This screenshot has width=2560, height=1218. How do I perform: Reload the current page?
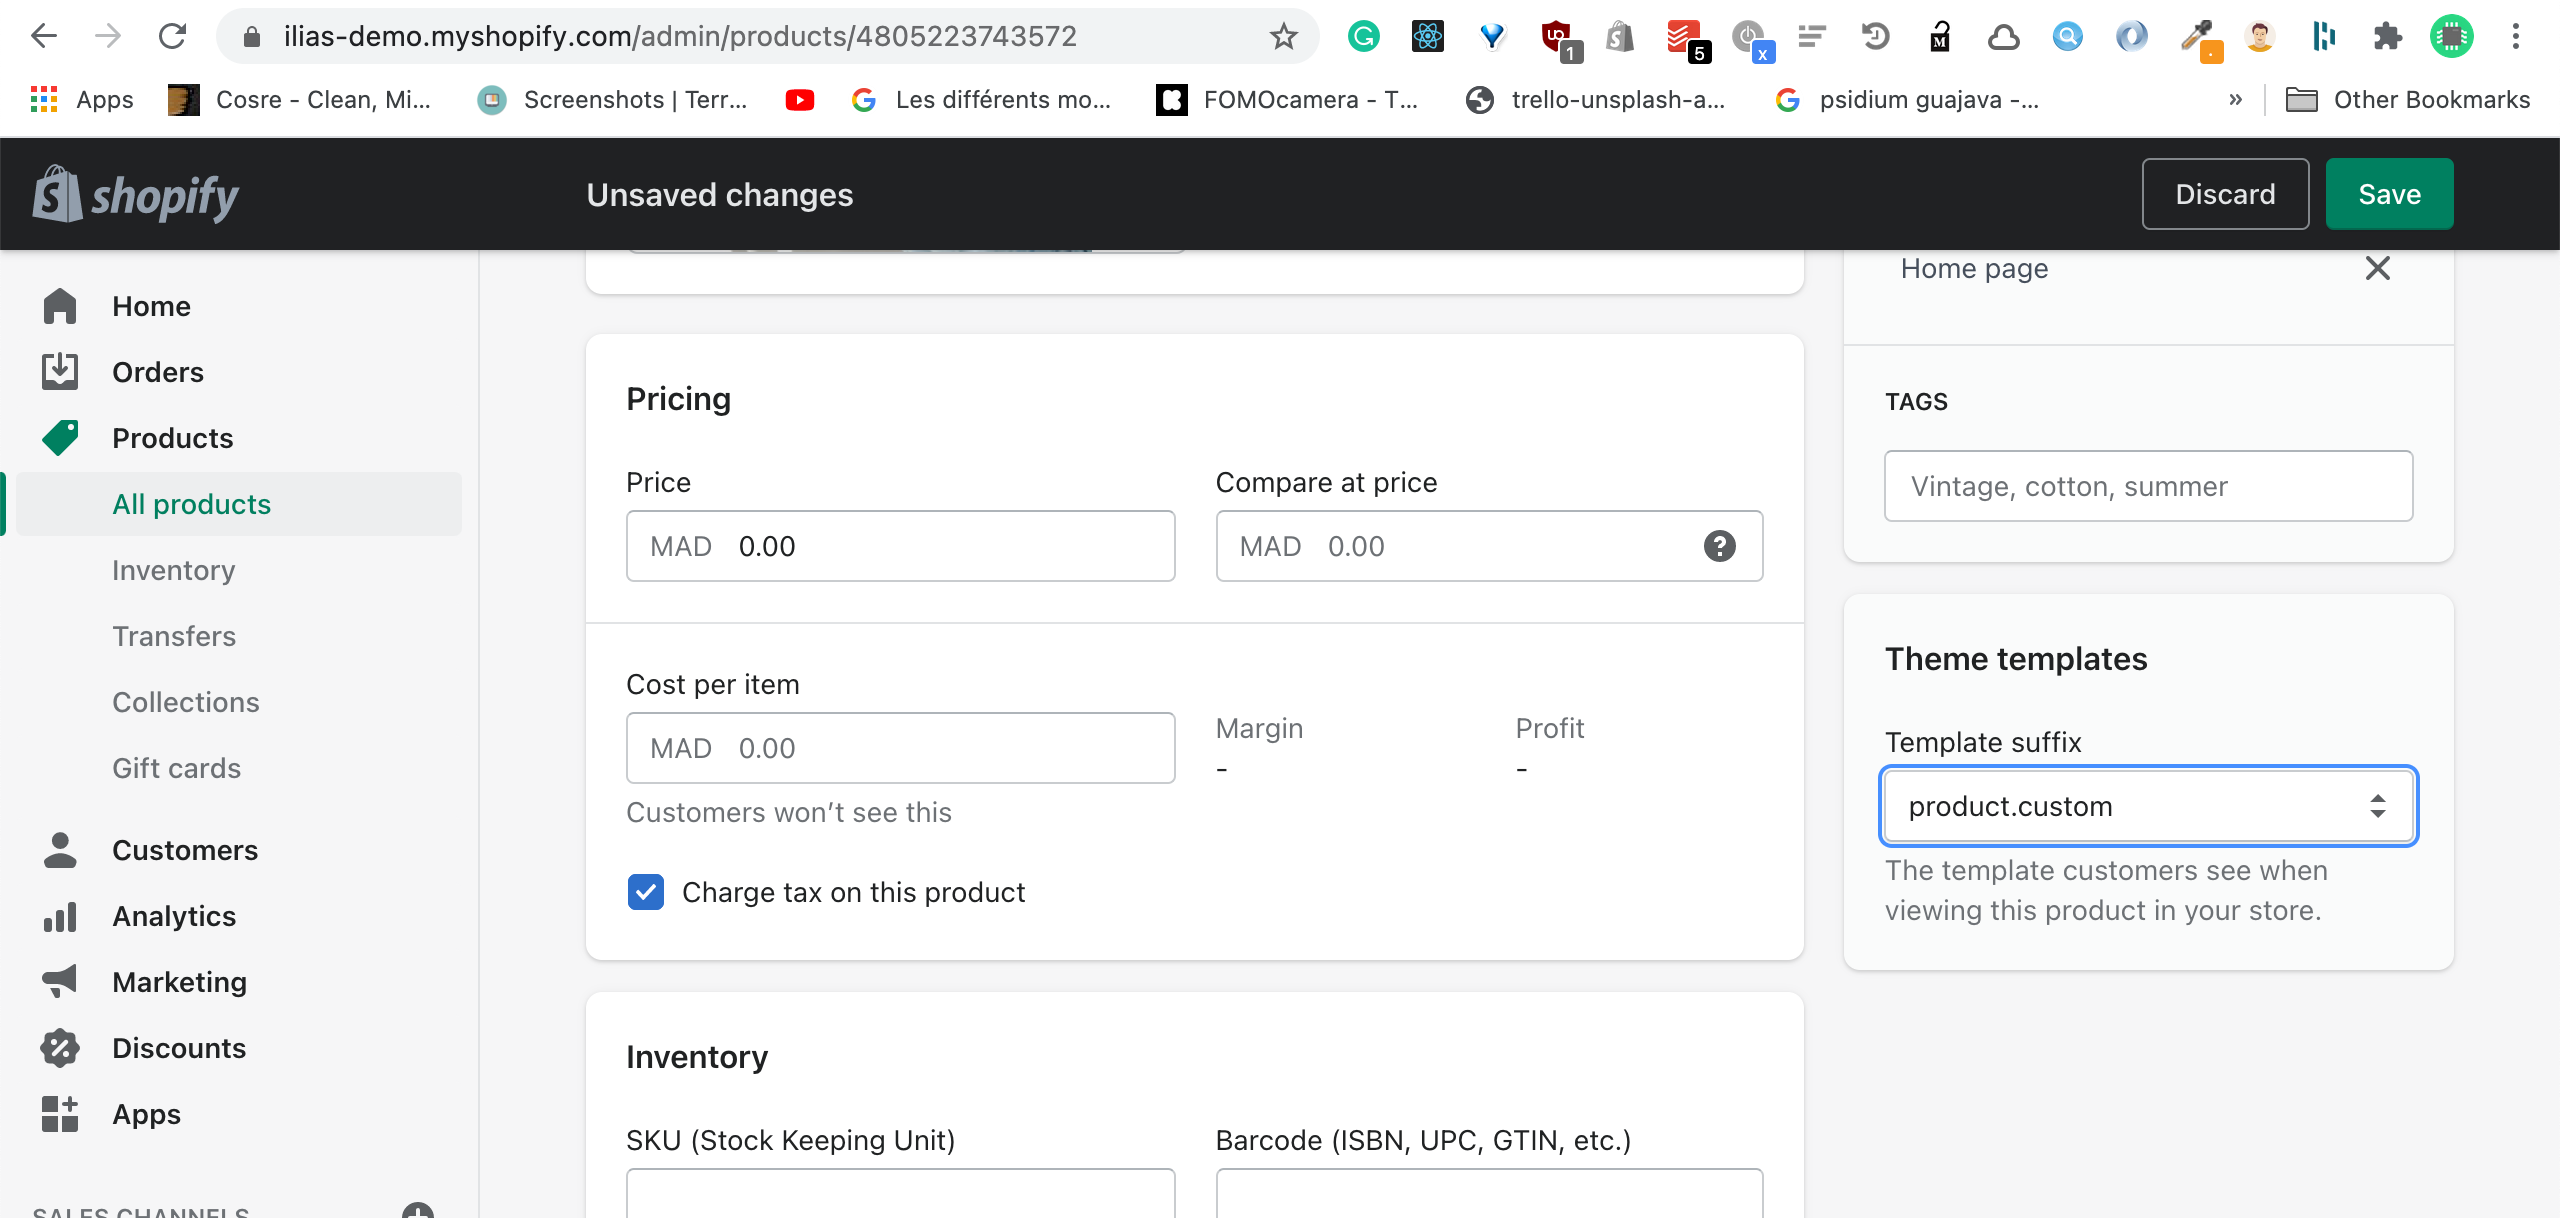(172, 35)
